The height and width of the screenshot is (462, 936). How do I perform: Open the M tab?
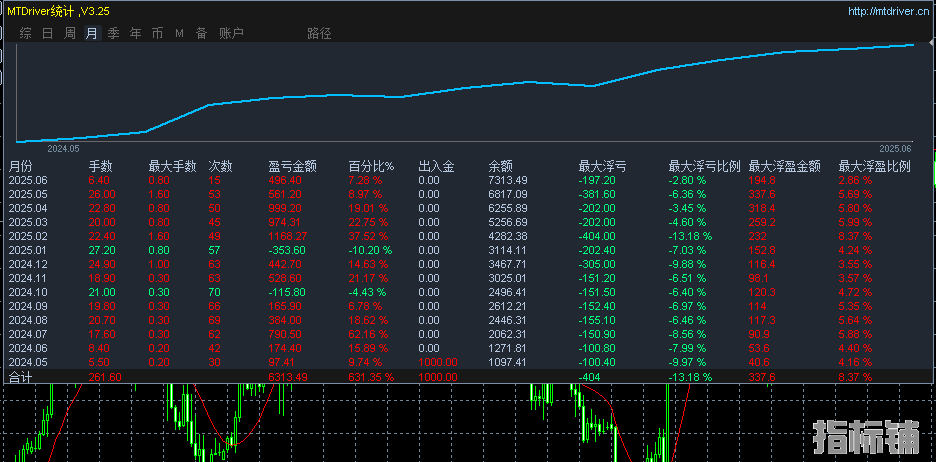click(x=179, y=33)
